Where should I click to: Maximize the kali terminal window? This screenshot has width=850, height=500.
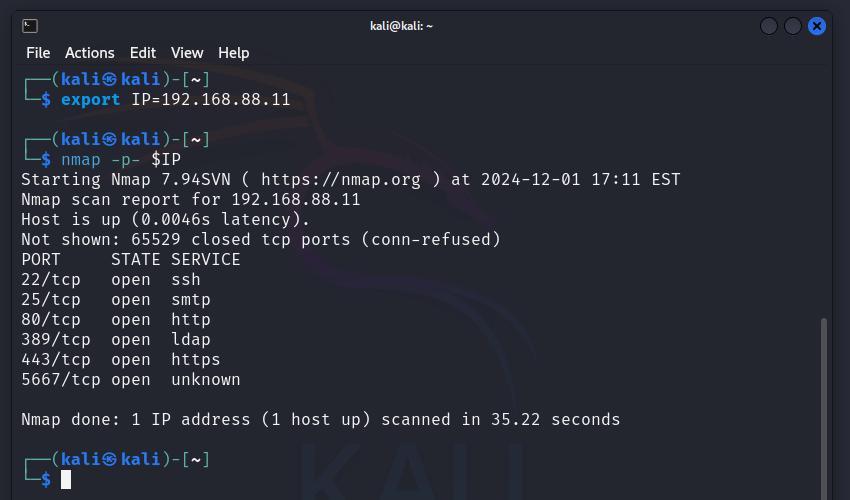pyautogui.click(x=793, y=26)
